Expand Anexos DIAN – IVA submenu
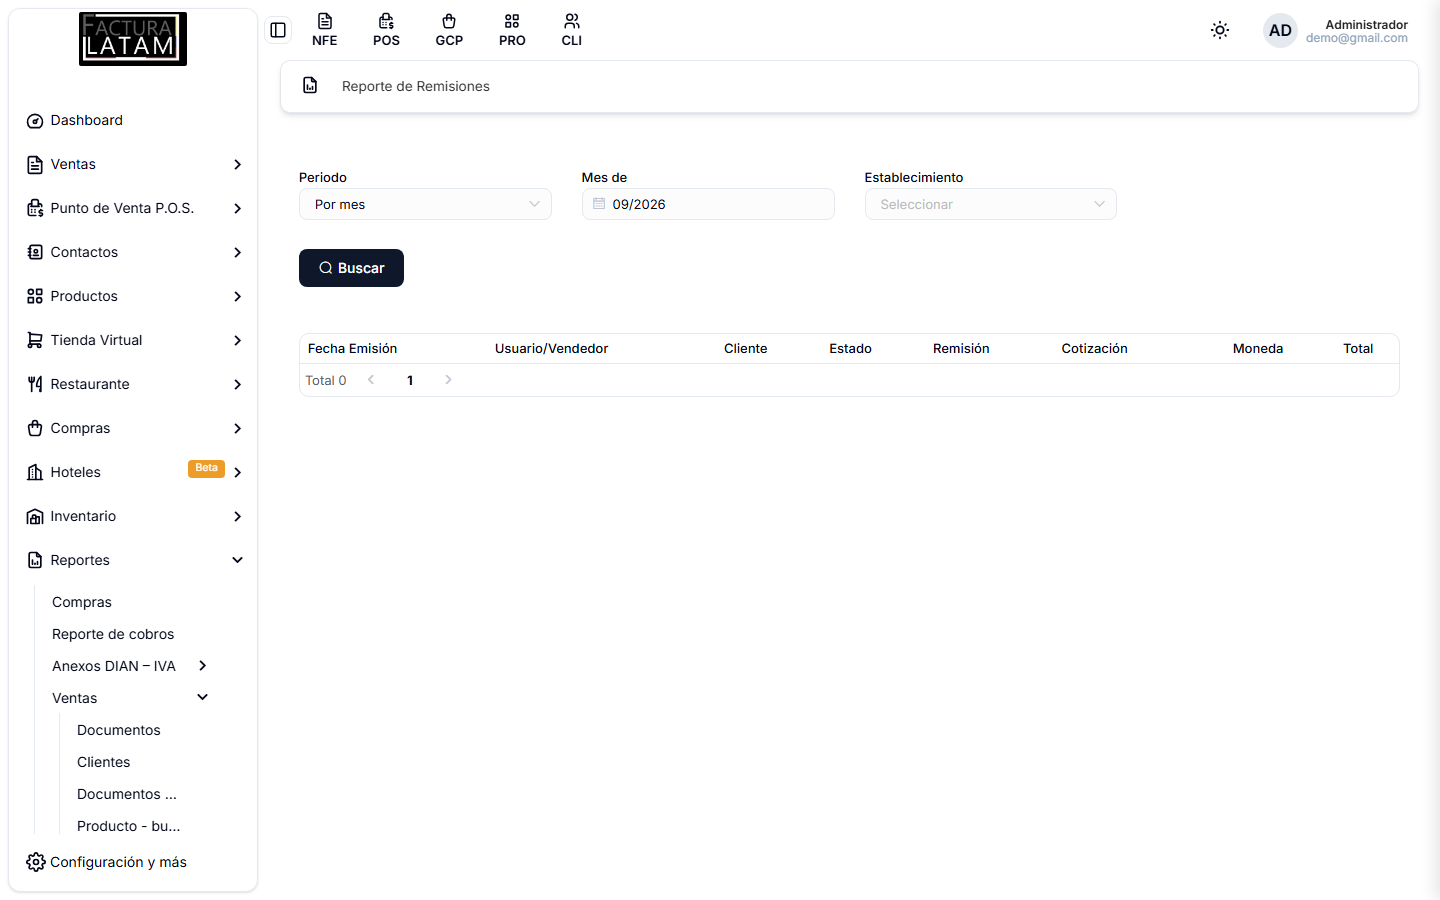The width and height of the screenshot is (1440, 900). point(130,666)
